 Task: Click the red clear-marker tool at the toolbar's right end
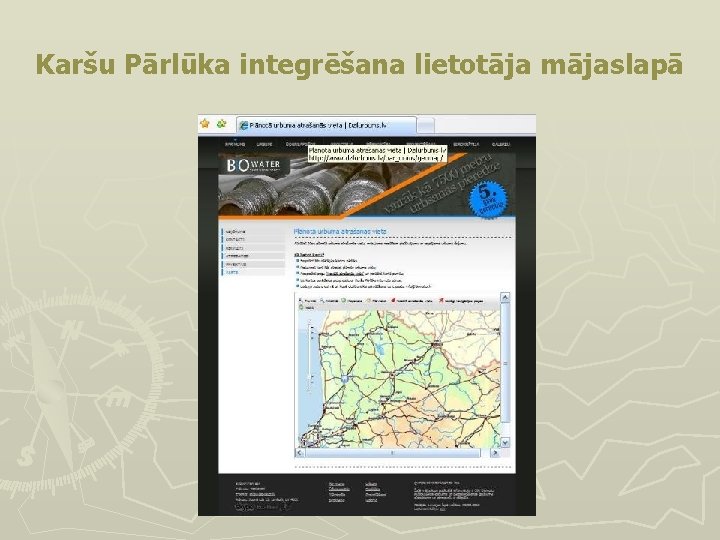tap(441, 300)
